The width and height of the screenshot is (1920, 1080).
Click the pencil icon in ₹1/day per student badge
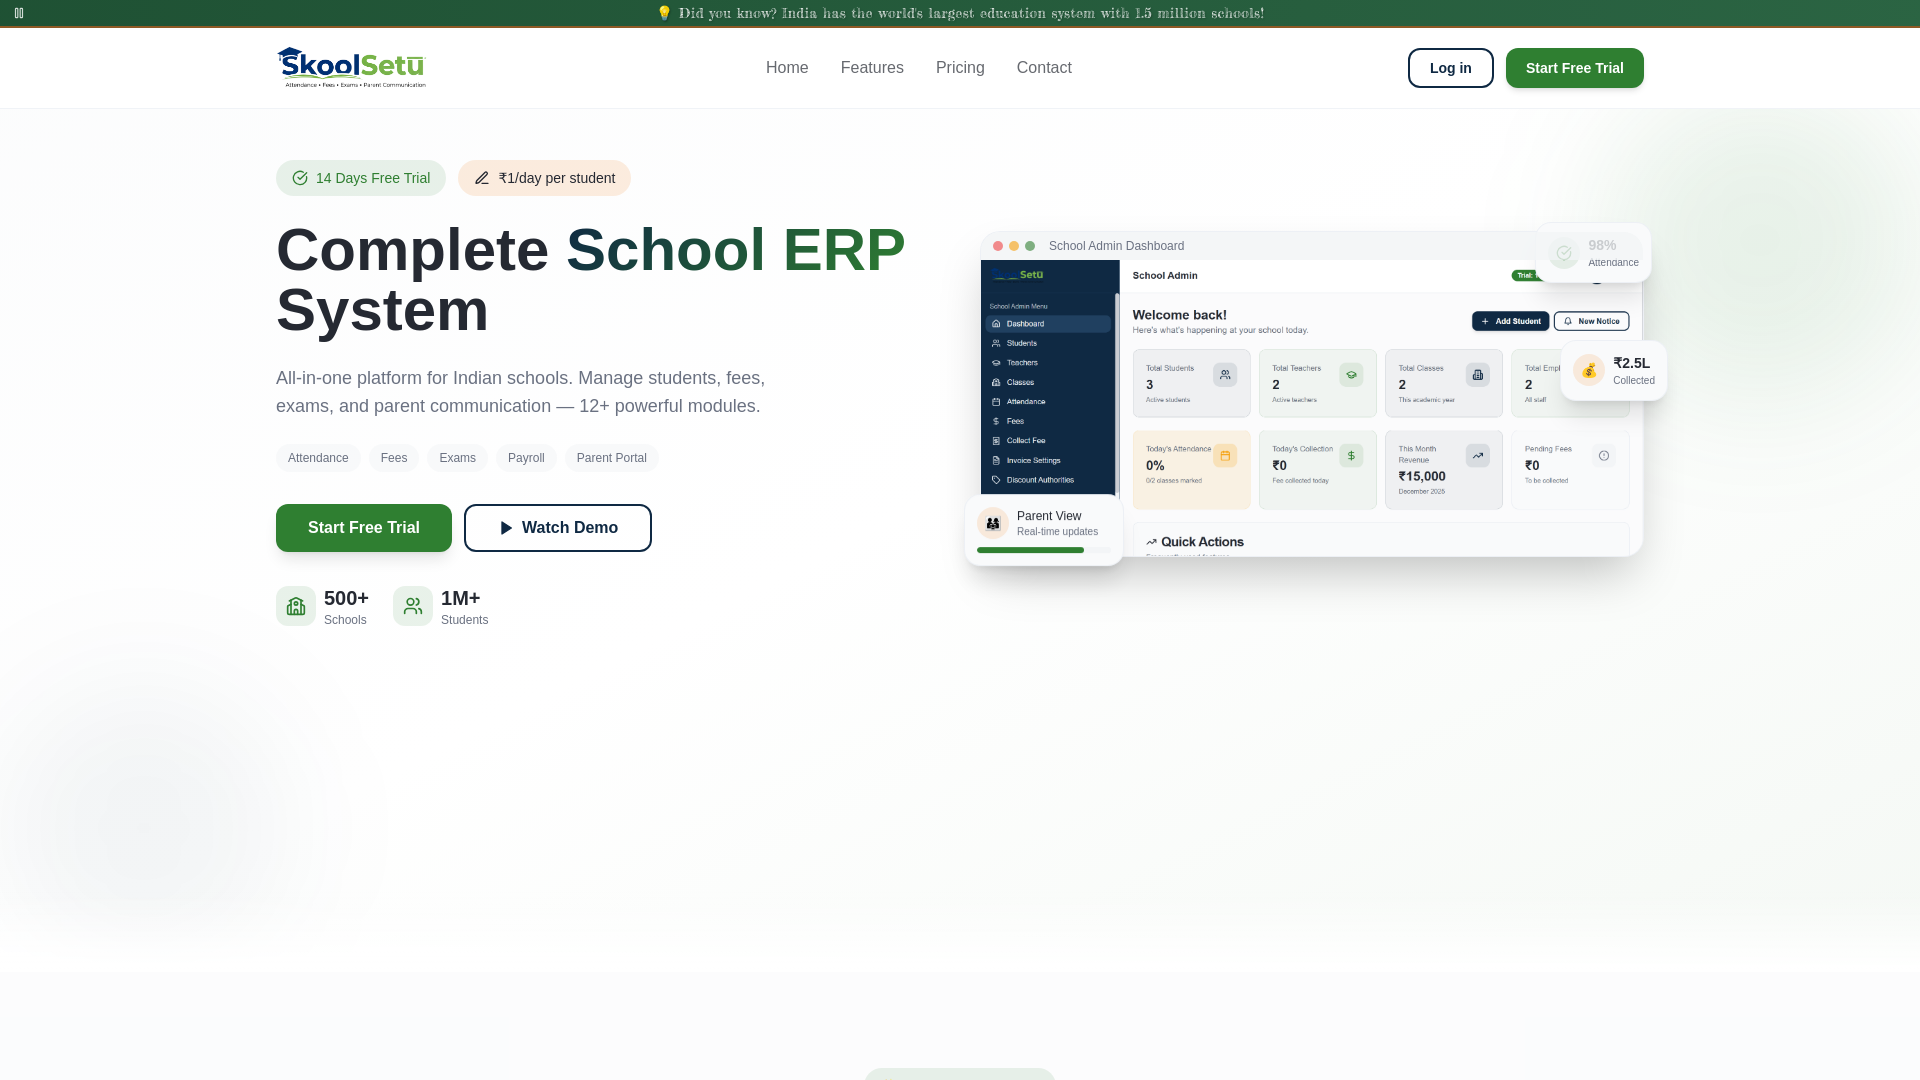pos(482,178)
